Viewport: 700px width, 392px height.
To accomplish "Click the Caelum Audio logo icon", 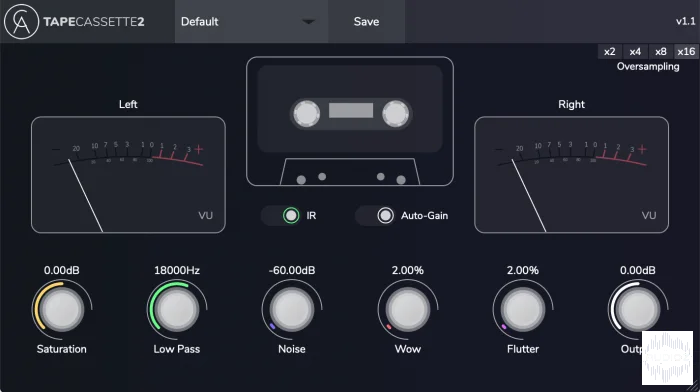I will click(21, 21).
